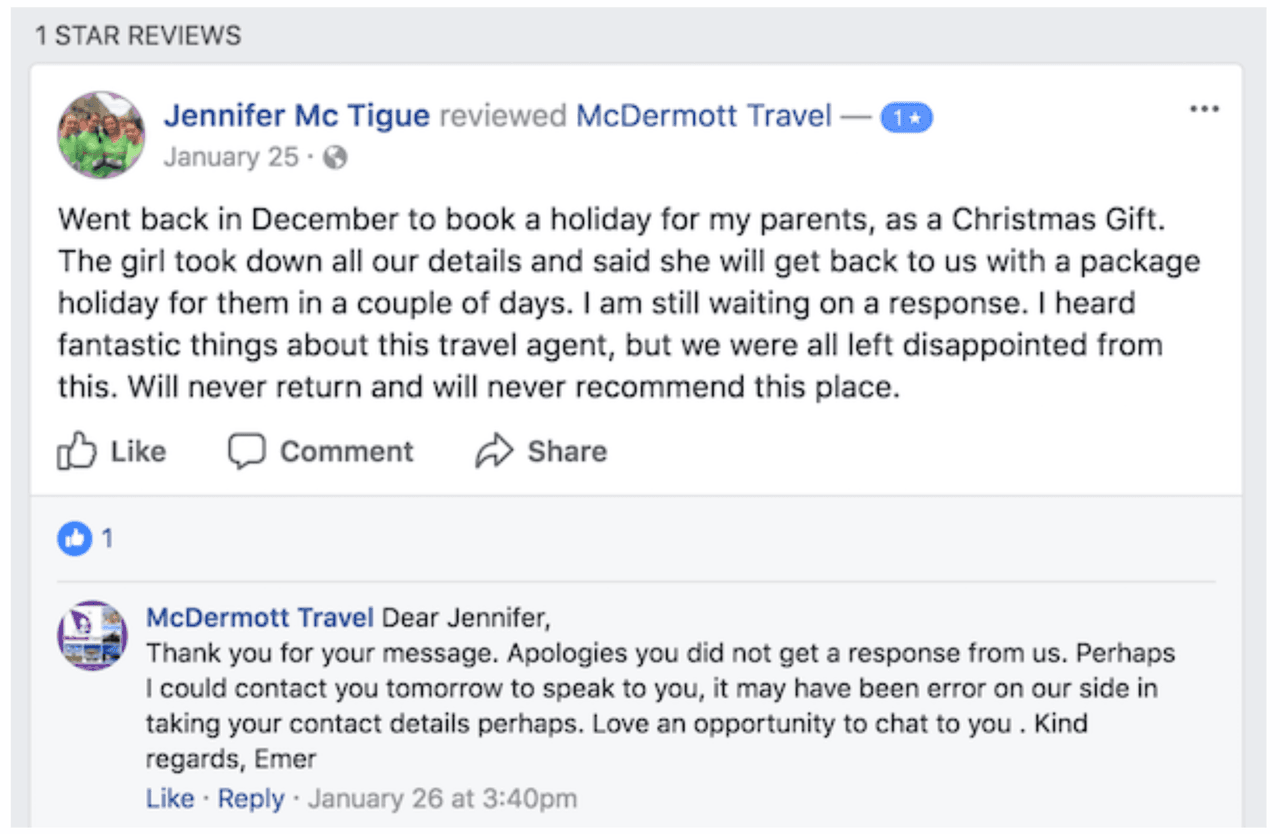The height and width of the screenshot is (834, 1280).
Task: Like McDermott Travel's reply comment
Action: (x=170, y=799)
